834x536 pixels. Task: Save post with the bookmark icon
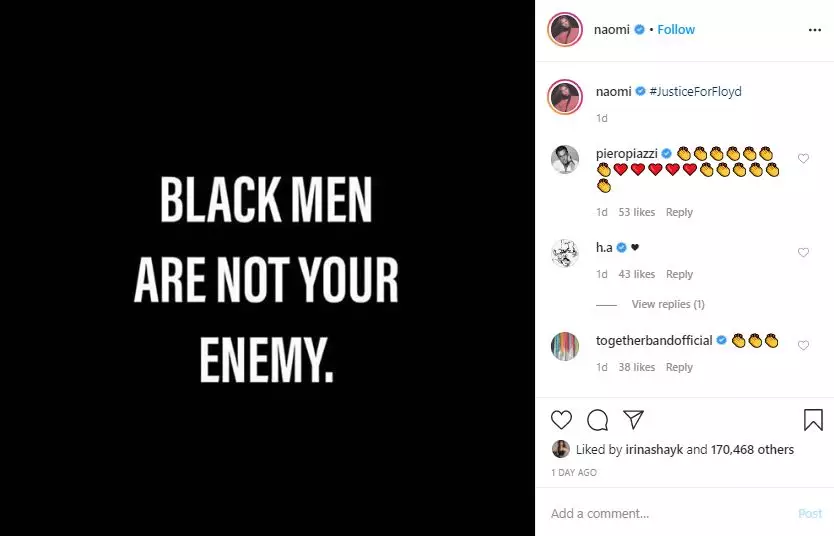[x=813, y=420]
